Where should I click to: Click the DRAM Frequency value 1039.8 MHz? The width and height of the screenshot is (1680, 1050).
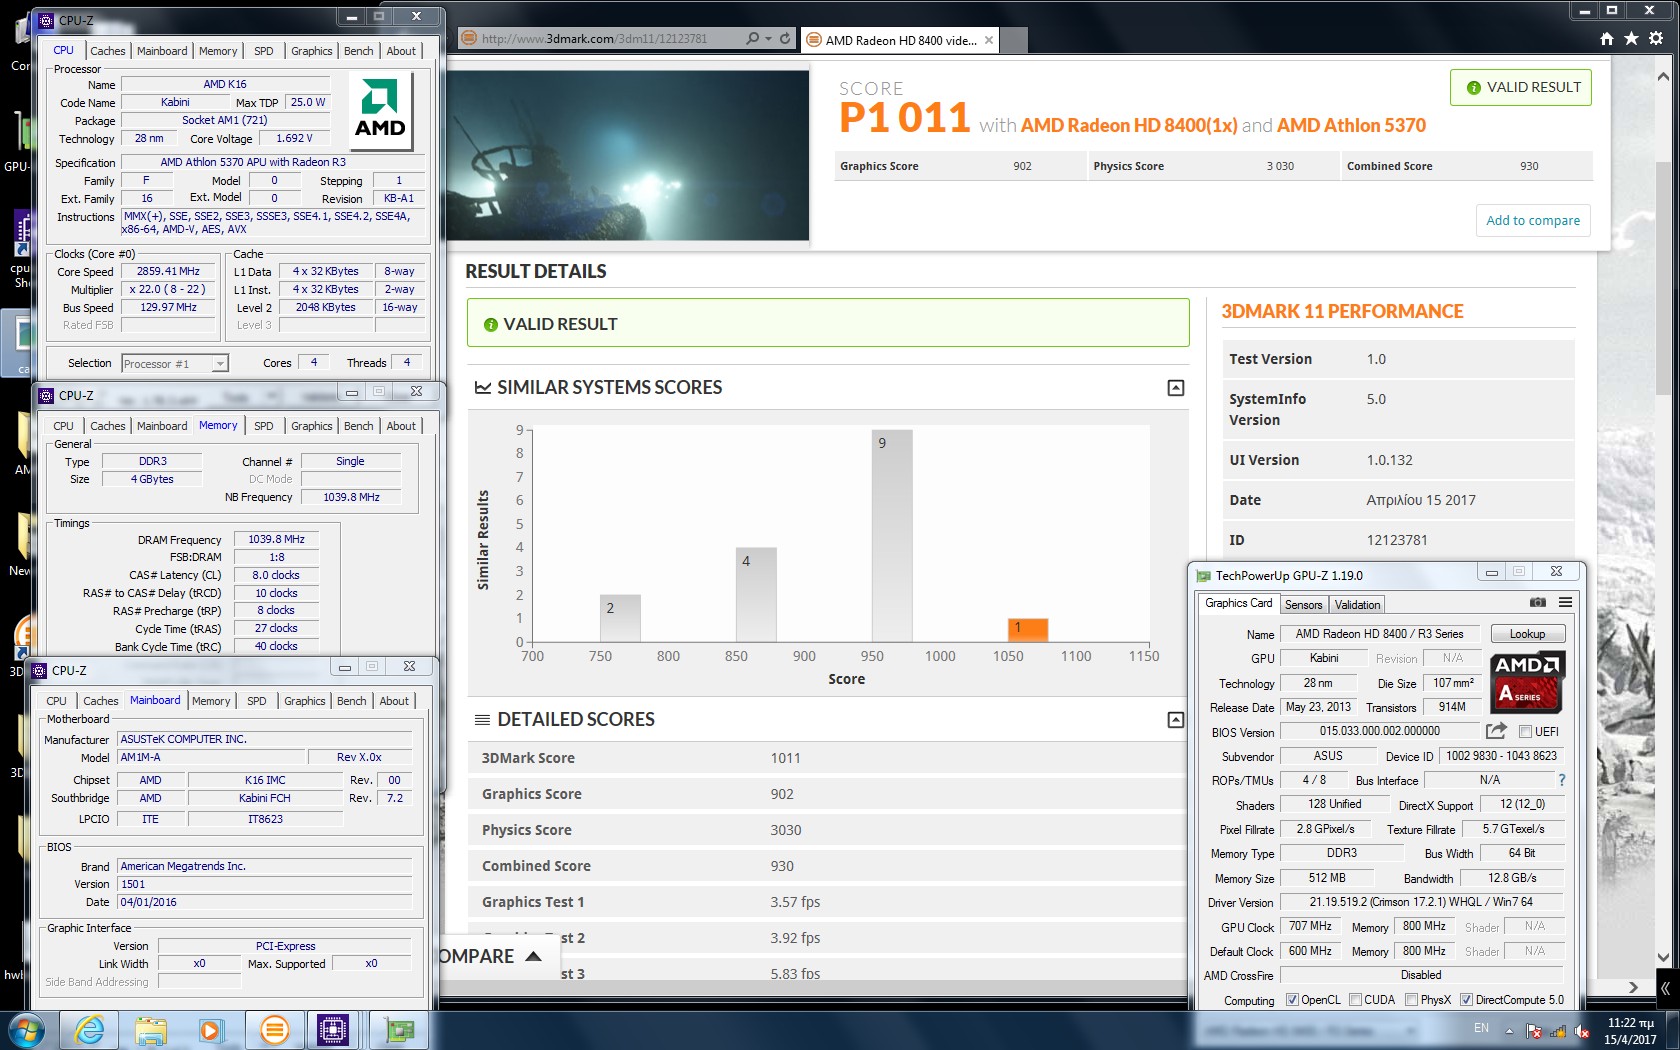tap(276, 539)
